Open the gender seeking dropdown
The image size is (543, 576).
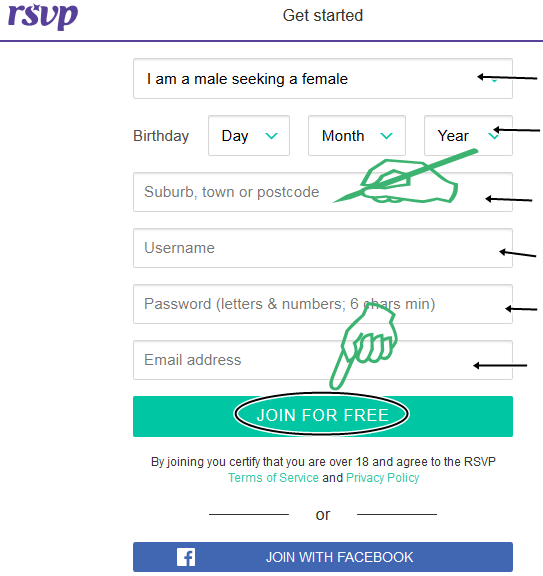pyautogui.click(x=323, y=79)
